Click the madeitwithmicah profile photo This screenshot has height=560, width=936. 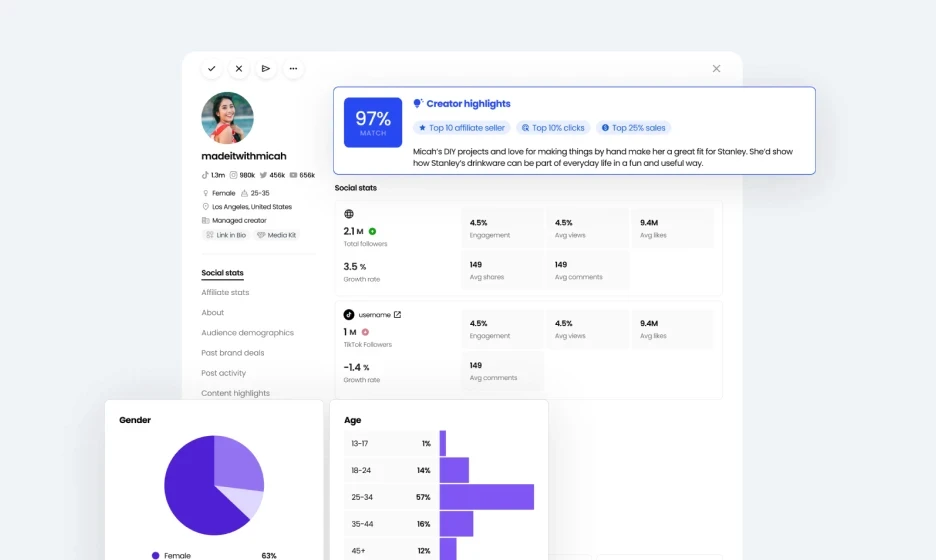227,118
